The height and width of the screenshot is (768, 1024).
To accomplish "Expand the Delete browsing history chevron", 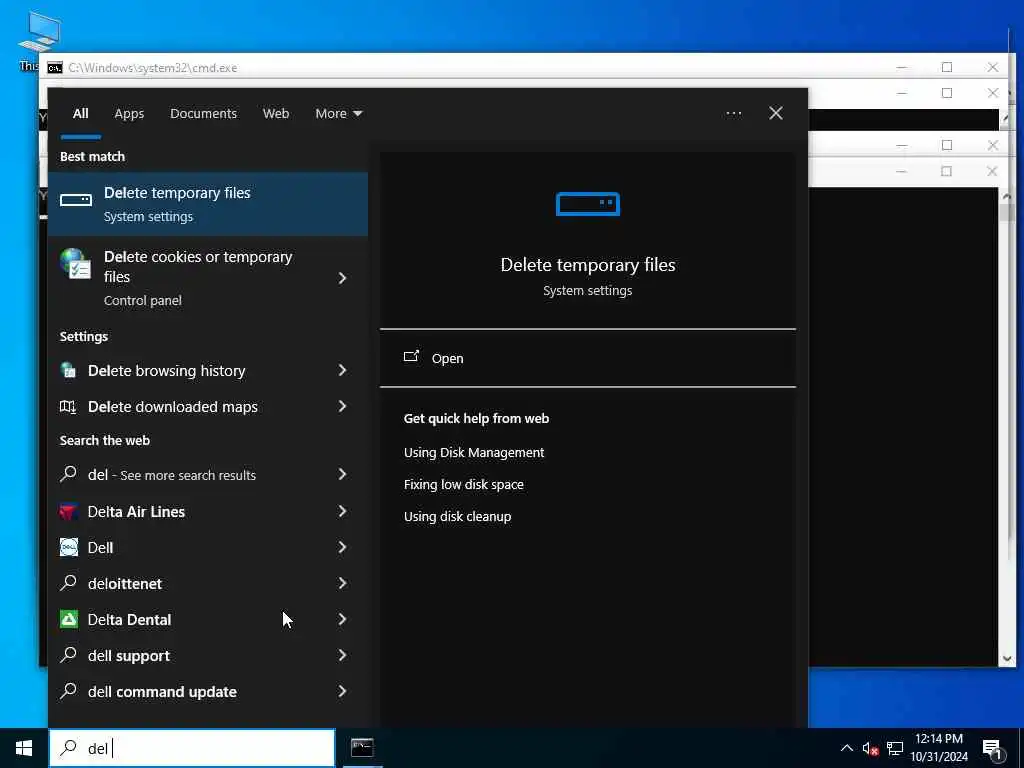I will tap(342, 370).
